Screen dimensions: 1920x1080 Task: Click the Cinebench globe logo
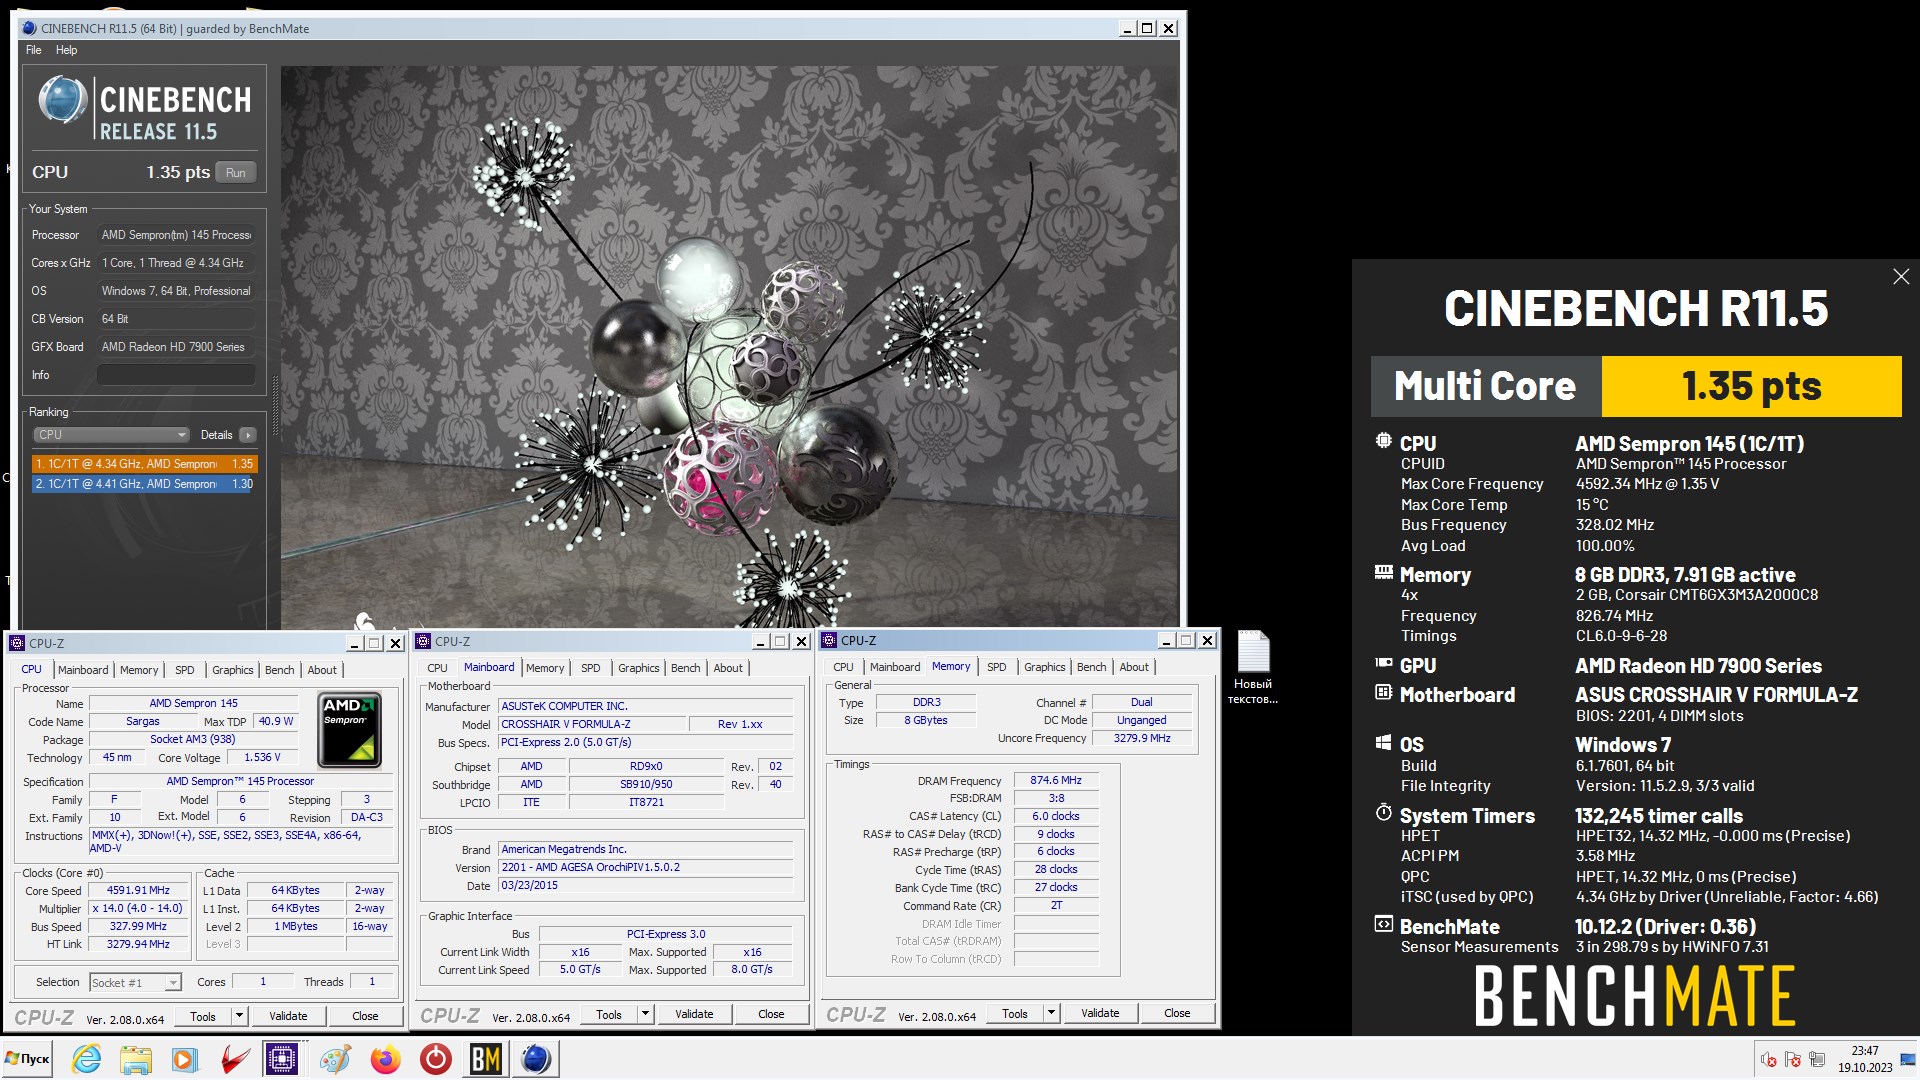[62, 101]
